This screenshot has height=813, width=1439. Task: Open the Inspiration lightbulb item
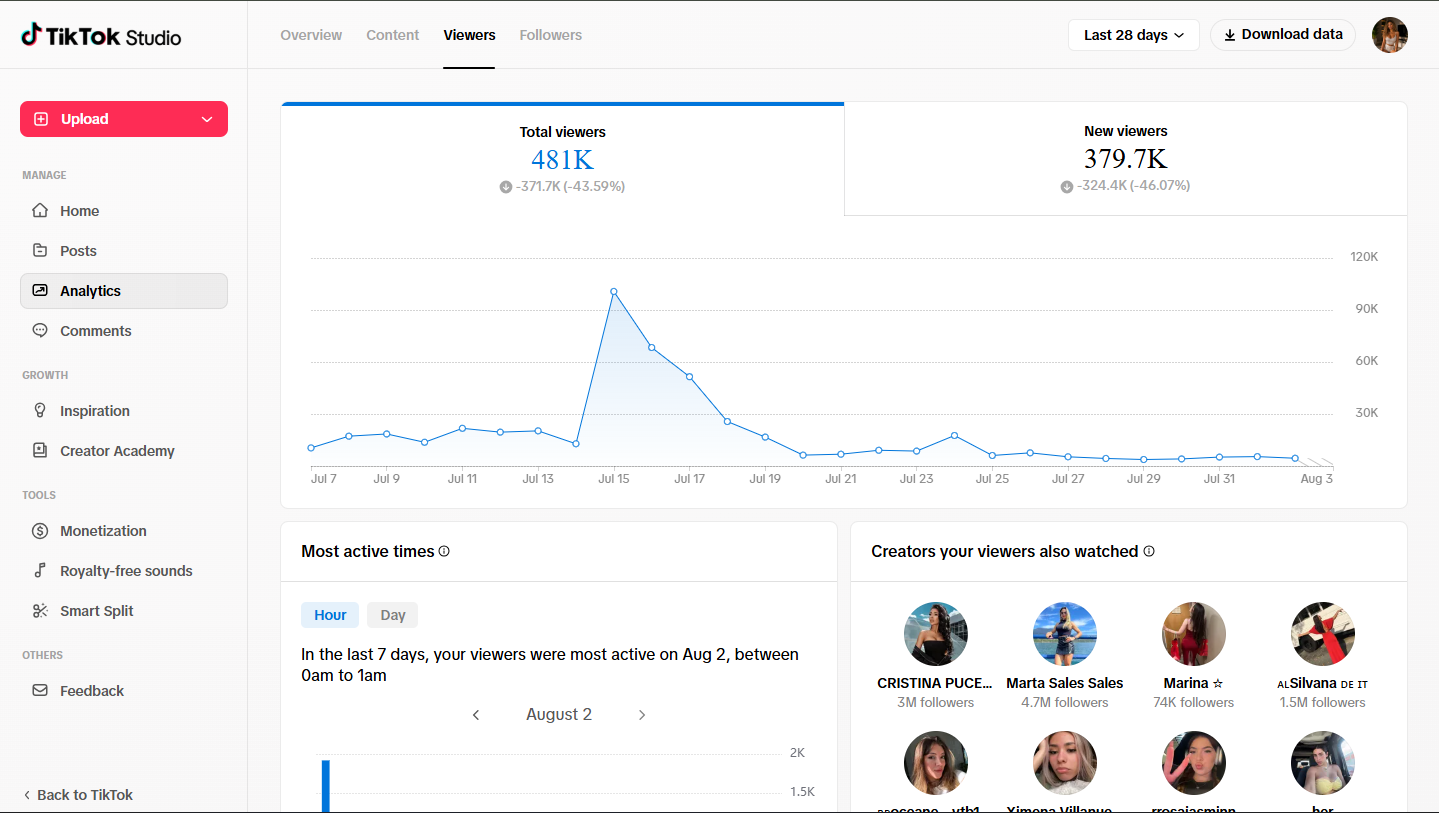coord(124,411)
